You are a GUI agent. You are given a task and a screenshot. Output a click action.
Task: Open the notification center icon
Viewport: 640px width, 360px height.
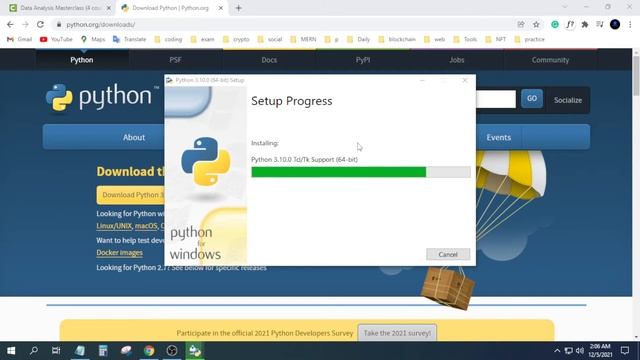tap(624, 351)
